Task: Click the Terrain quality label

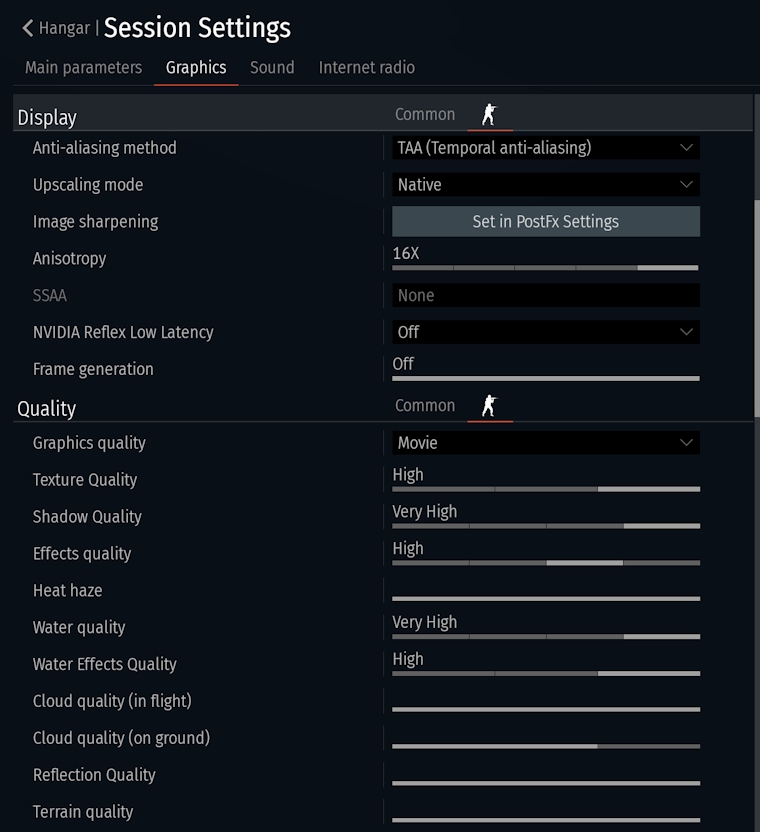Action: click(83, 812)
